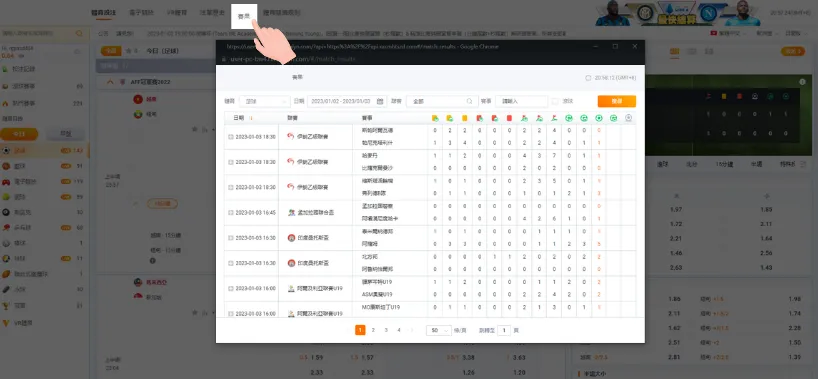Click the row icon beside 2023-01-03 16:45

tap(231, 212)
